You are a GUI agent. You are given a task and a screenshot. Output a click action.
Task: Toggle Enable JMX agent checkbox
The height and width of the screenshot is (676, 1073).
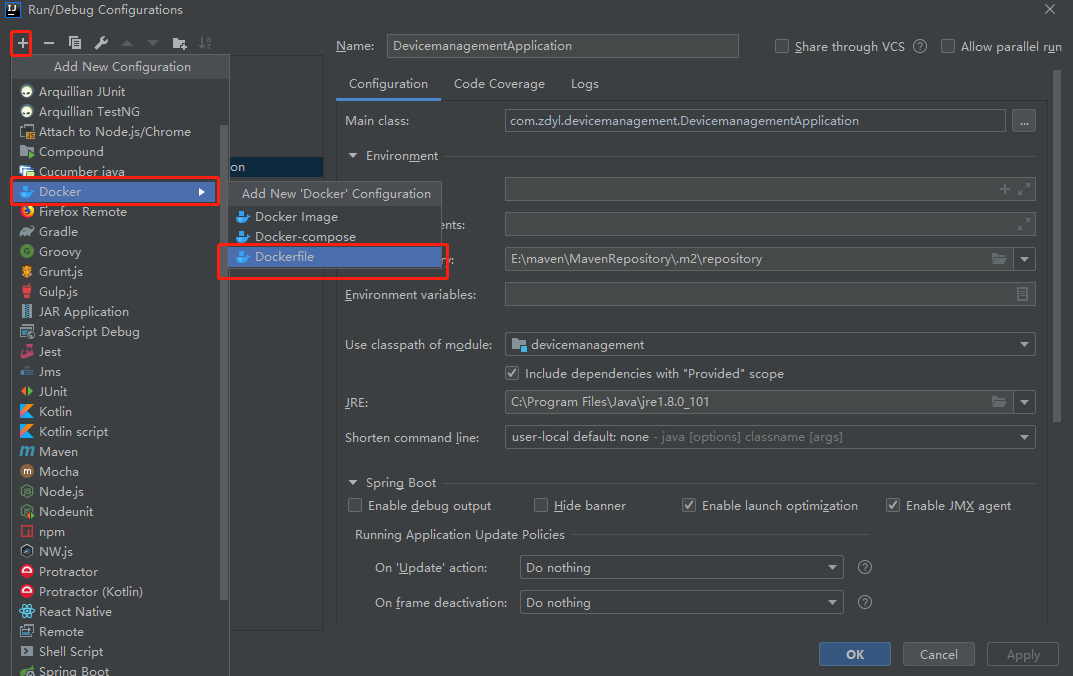pyautogui.click(x=893, y=505)
